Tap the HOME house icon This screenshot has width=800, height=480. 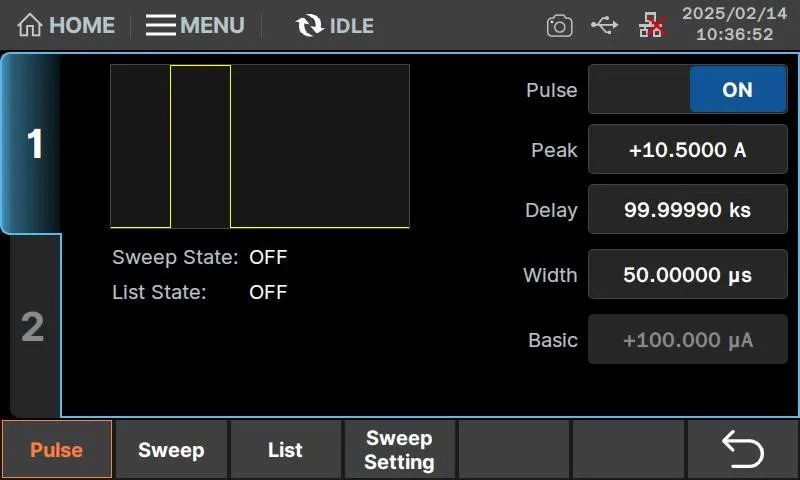31,26
